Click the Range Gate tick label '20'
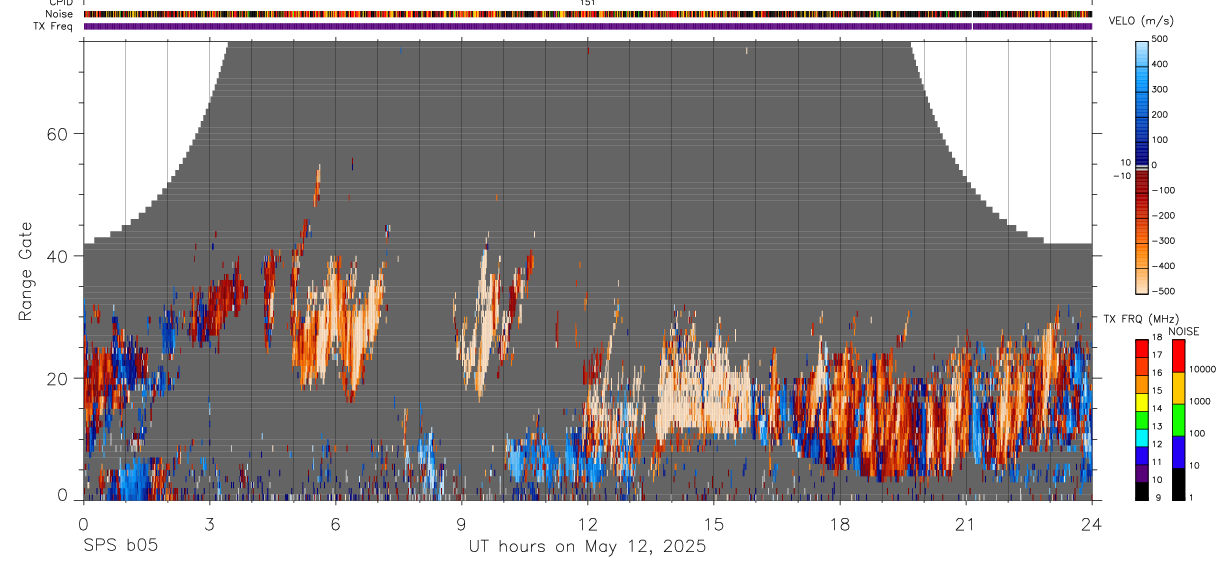1228x567 pixels. (x=56, y=378)
